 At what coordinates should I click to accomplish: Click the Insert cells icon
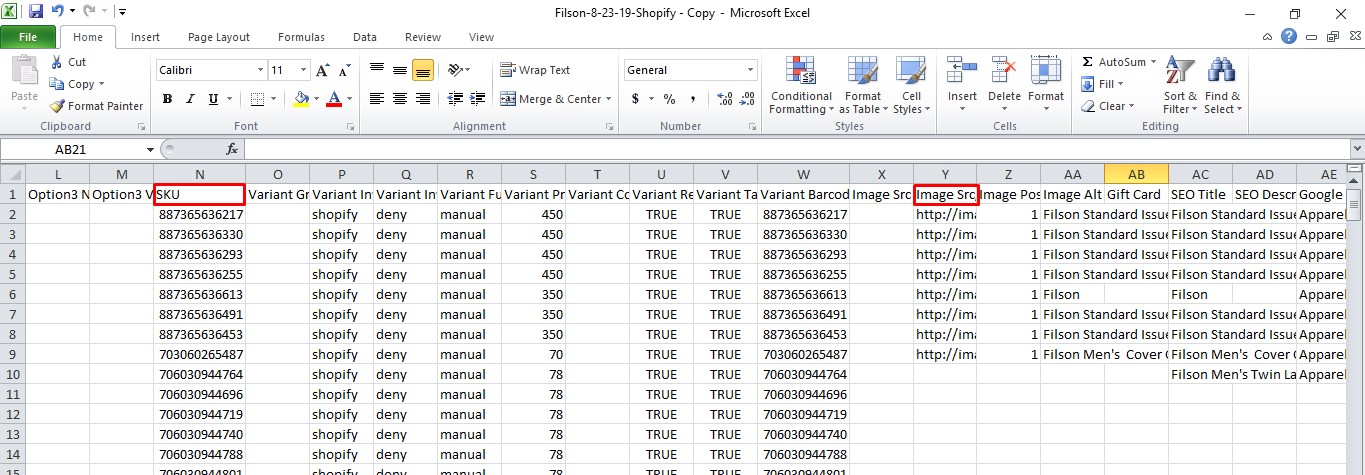click(962, 71)
